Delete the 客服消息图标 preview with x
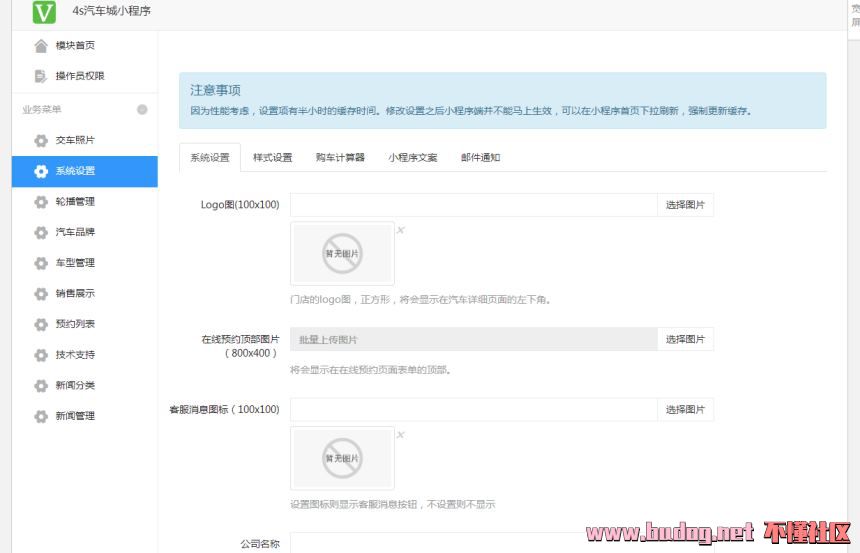The width and height of the screenshot is (860, 553). click(x=401, y=435)
